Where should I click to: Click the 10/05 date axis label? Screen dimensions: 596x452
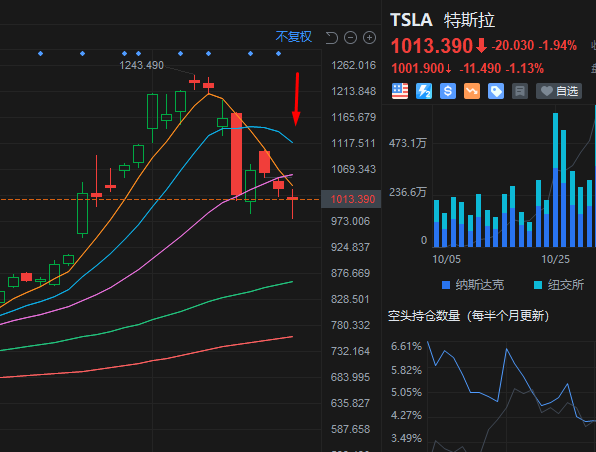point(447,259)
